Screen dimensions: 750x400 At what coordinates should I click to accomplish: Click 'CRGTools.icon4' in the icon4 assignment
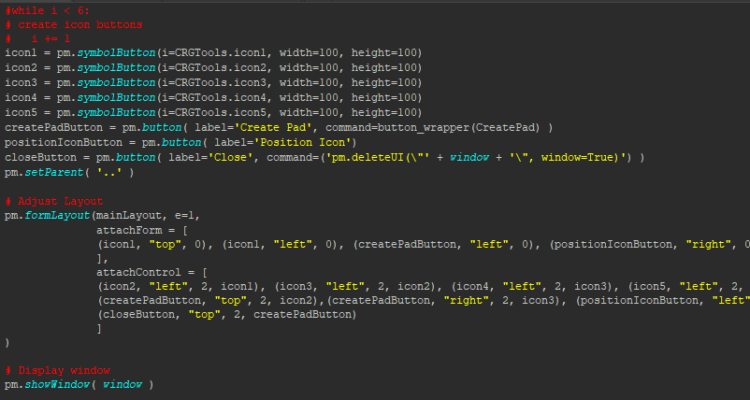(221, 98)
